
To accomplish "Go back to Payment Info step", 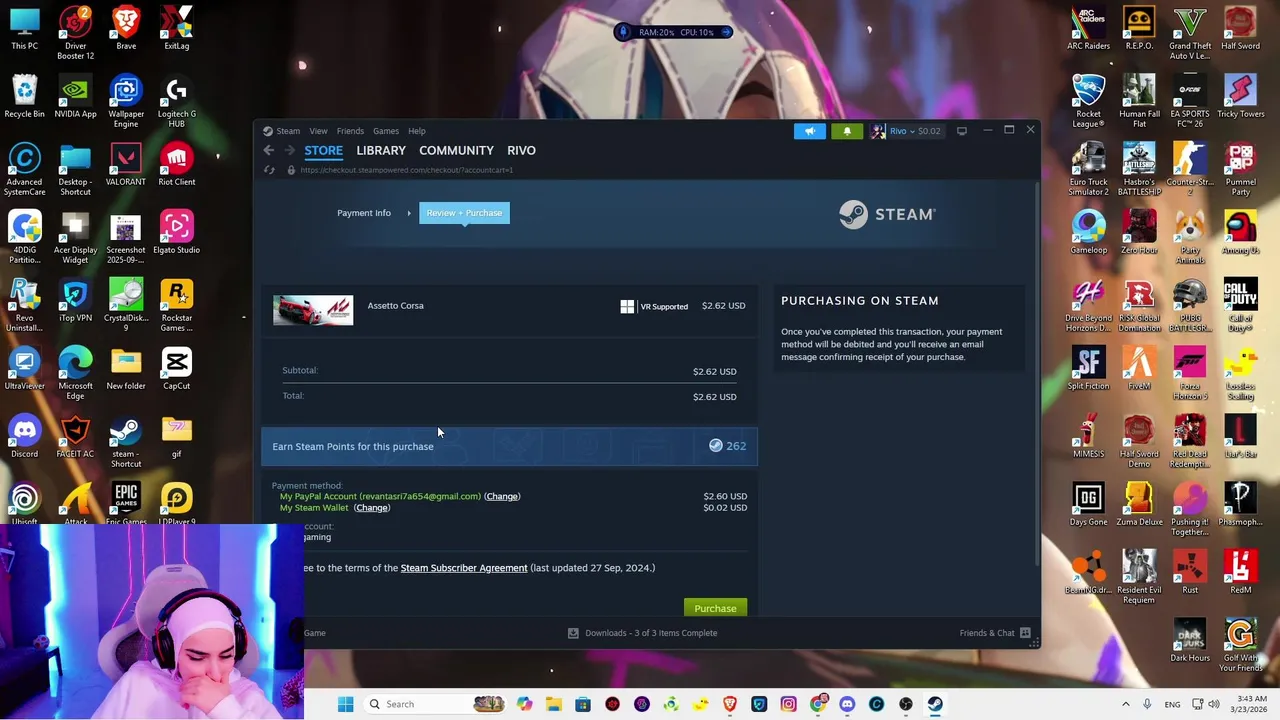I will pyautogui.click(x=364, y=213).
